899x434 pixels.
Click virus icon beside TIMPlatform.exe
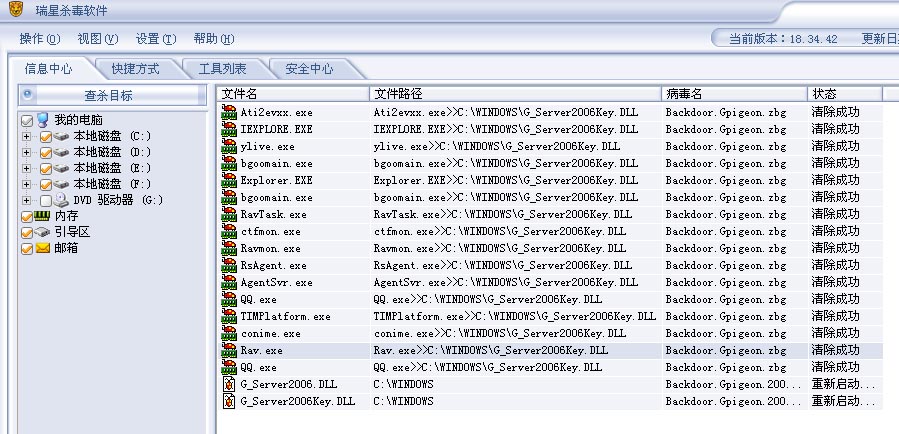[229, 316]
